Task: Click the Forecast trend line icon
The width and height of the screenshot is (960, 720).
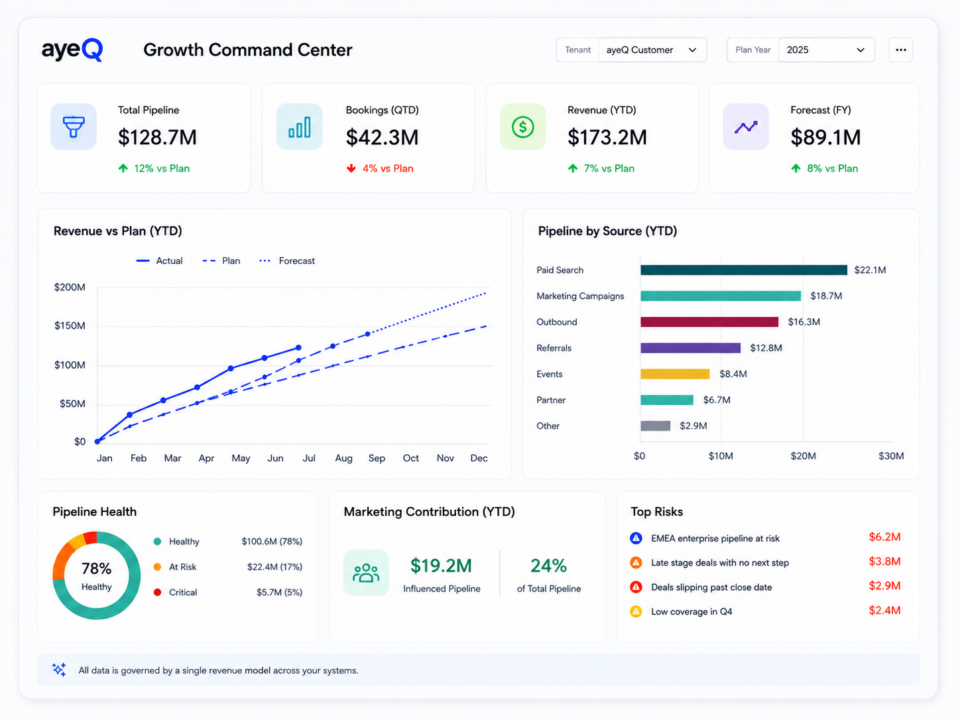Action: 746,127
